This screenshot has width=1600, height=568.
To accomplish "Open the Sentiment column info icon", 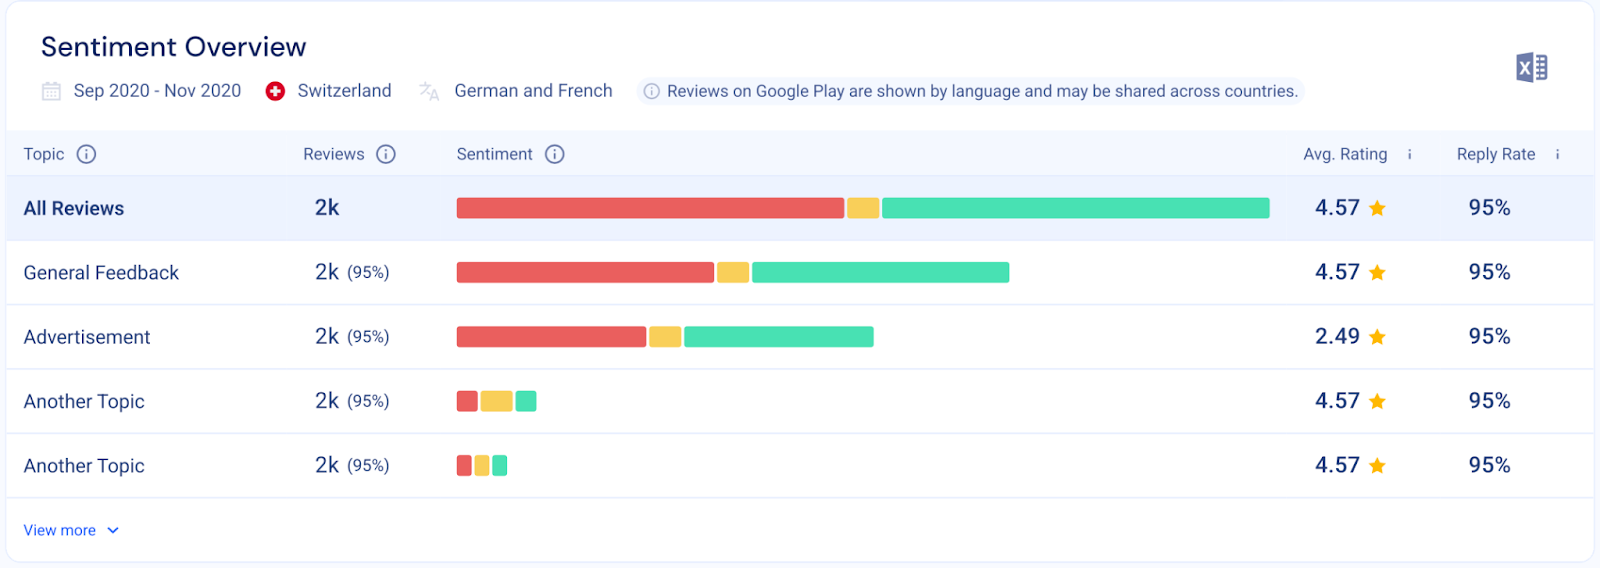I will pos(555,154).
